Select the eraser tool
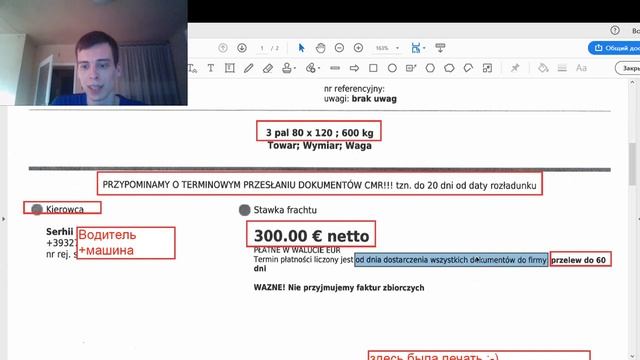This screenshot has height=360, width=640. pyautogui.click(x=268, y=68)
